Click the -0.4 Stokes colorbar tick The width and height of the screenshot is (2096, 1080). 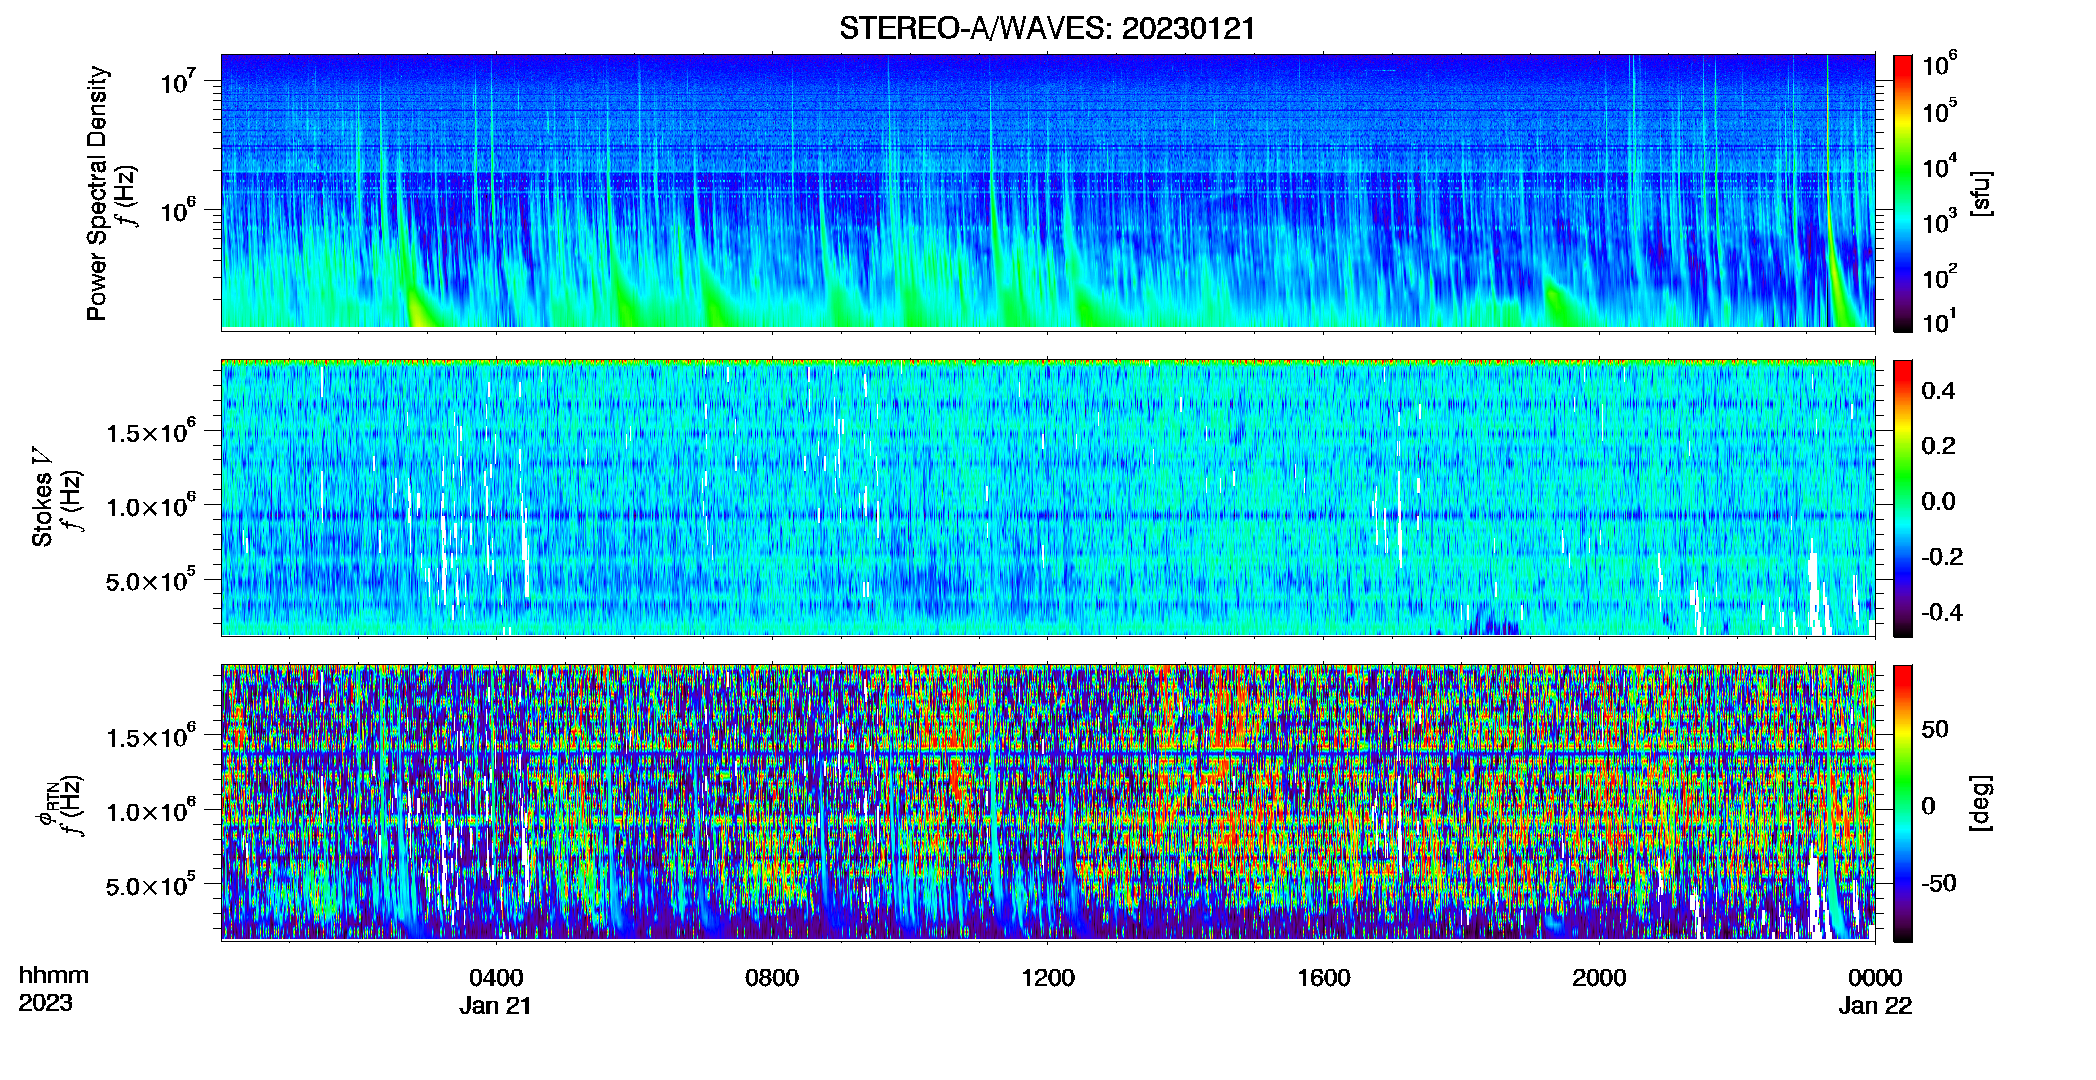(1942, 612)
